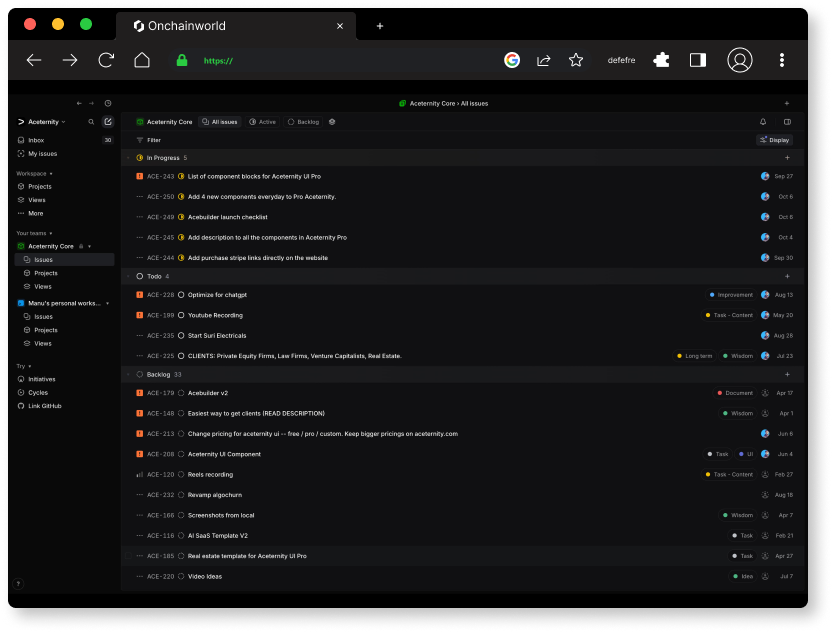
Task: Switch to the Backlog tab
Action: (302, 121)
